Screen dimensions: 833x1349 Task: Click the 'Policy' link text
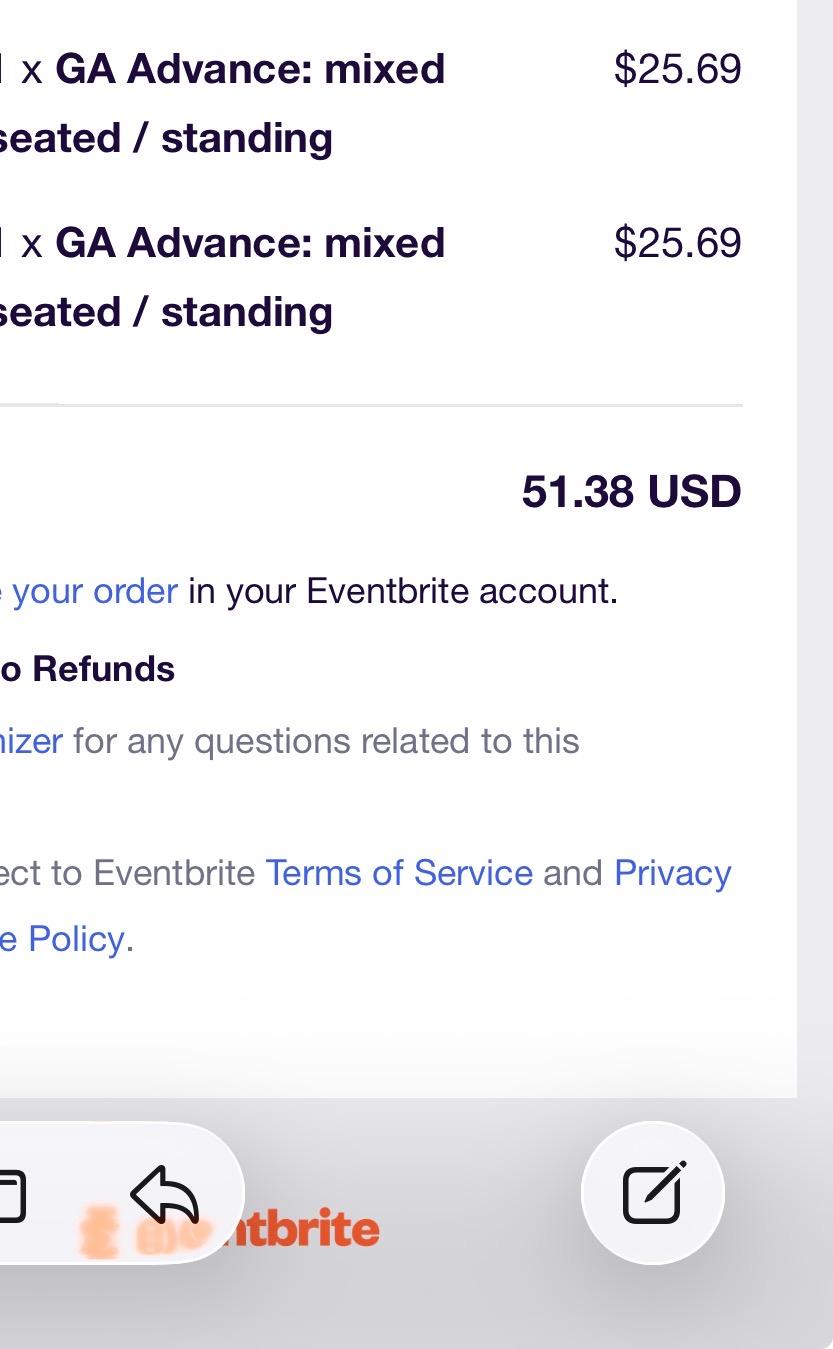(75, 939)
